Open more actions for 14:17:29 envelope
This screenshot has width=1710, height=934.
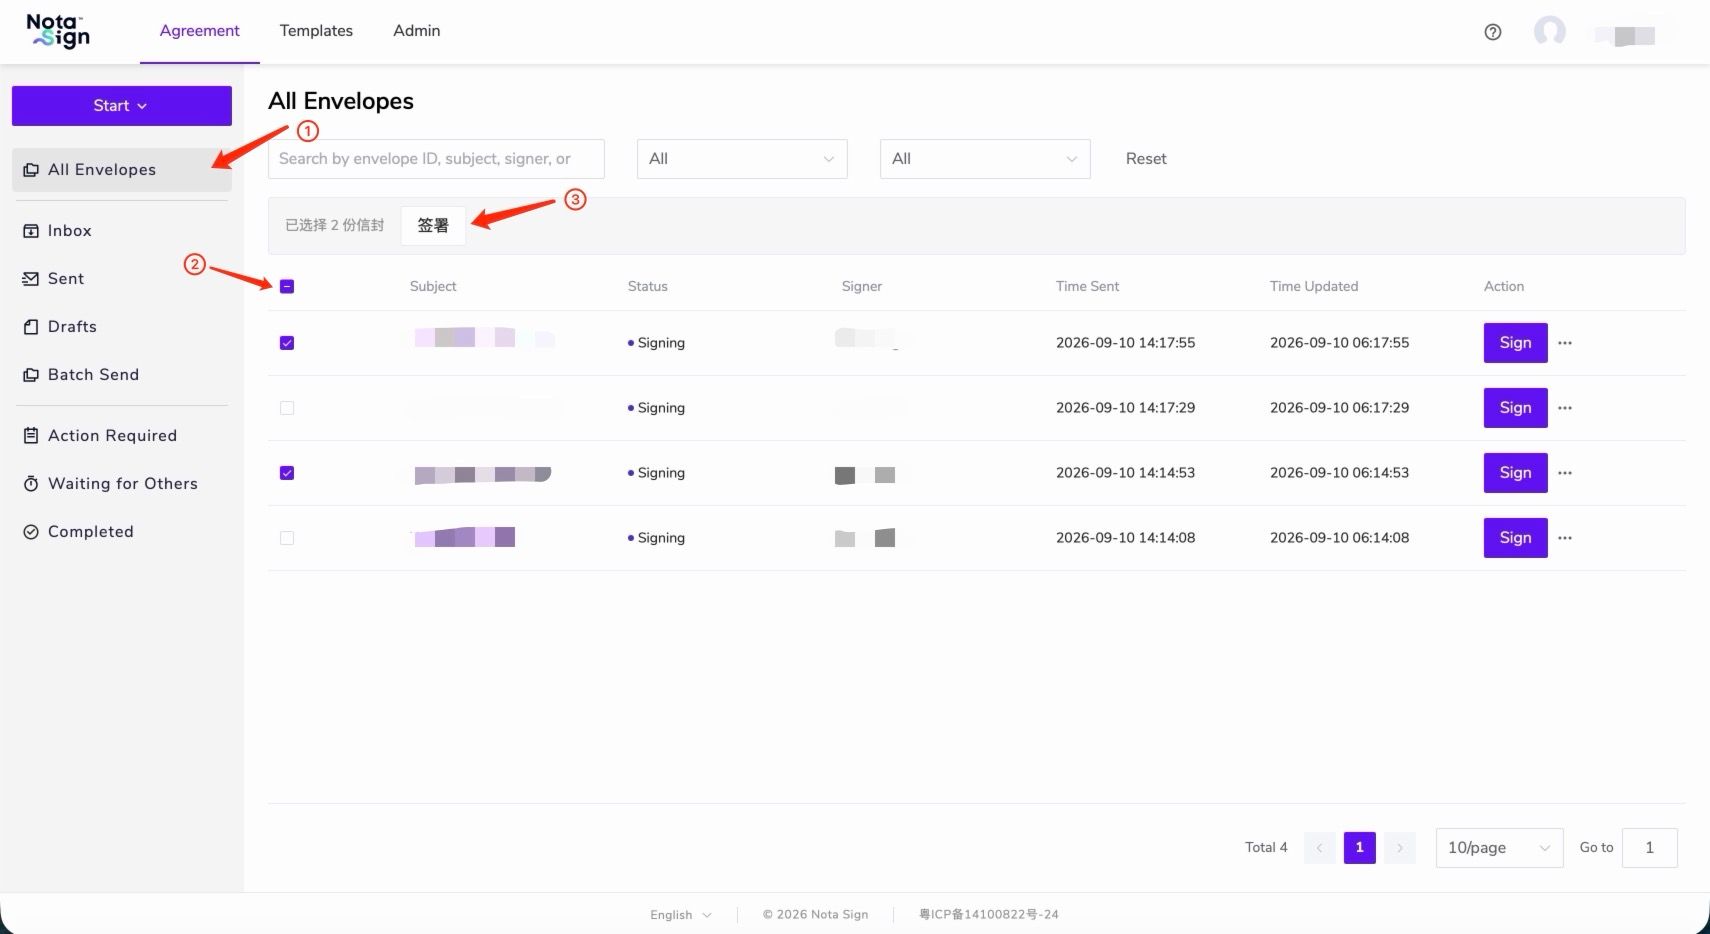(x=1565, y=408)
